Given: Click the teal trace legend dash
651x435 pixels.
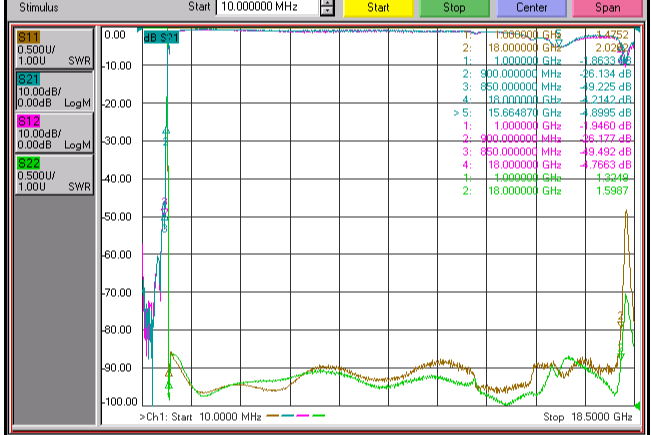Looking at the screenshot, I should (287, 415).
